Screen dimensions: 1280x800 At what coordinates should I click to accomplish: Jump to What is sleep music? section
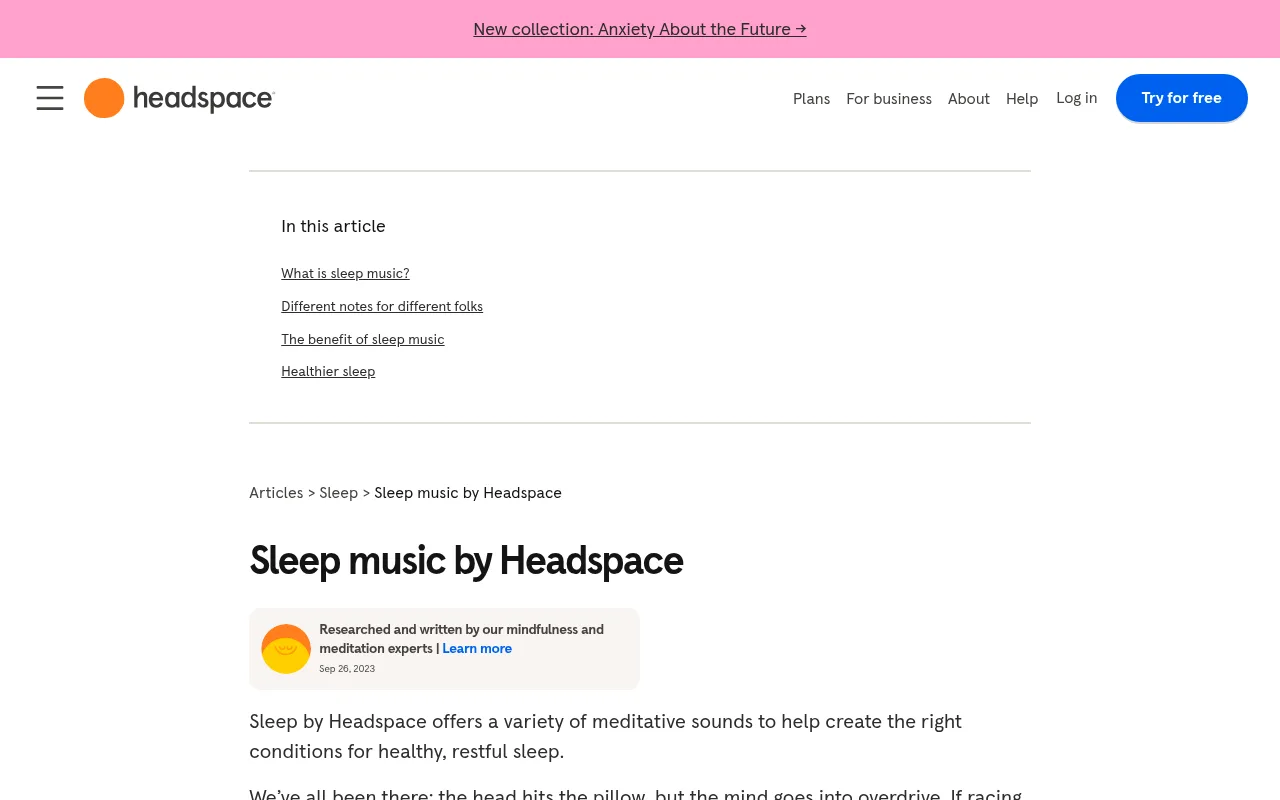pos(345,274)
